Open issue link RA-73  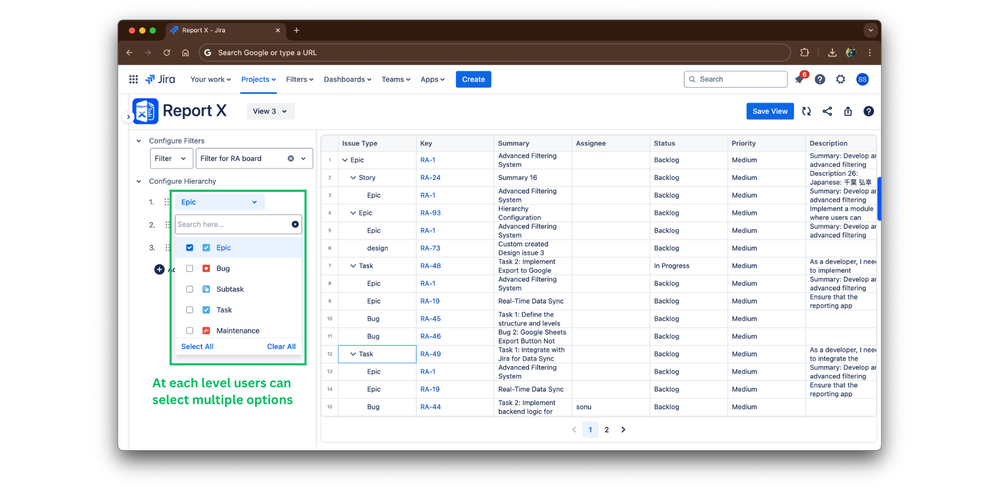(430, 248)
